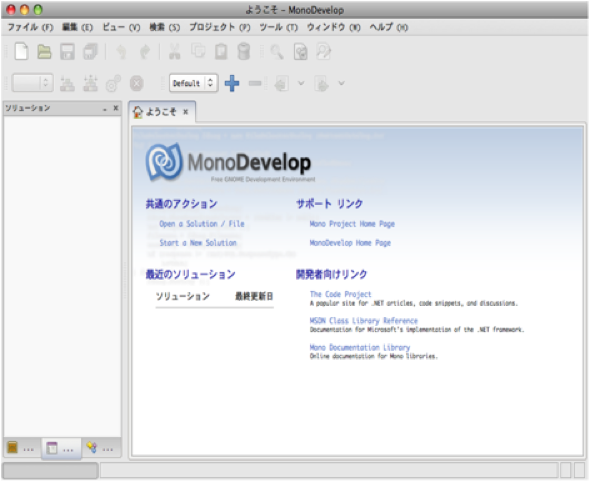Open the 検索 (S) menu
This screenshot has height=482, width=590.
point(164,27)
